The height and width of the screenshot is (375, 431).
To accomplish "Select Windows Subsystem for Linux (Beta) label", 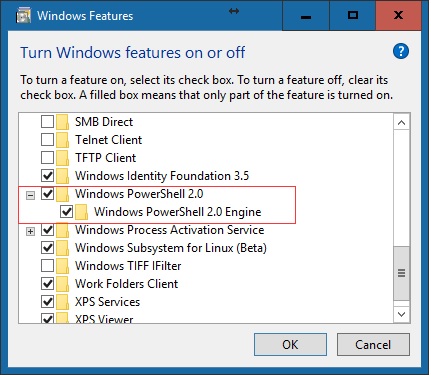I will tap(171, 248).
